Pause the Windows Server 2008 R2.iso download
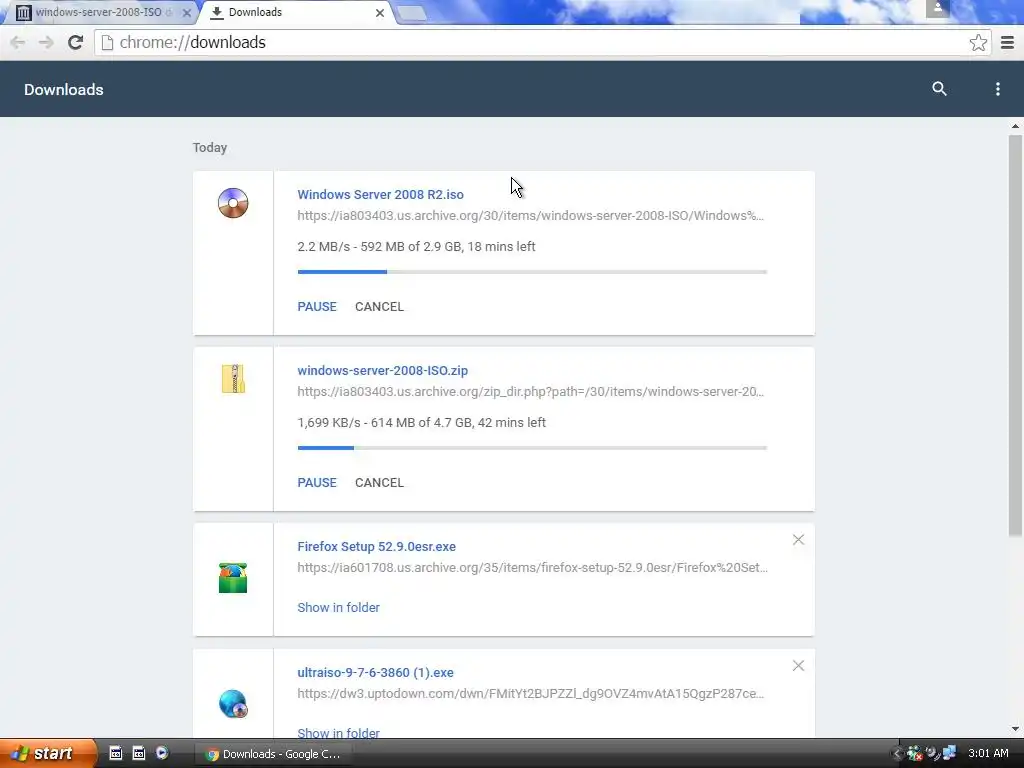 317,306
